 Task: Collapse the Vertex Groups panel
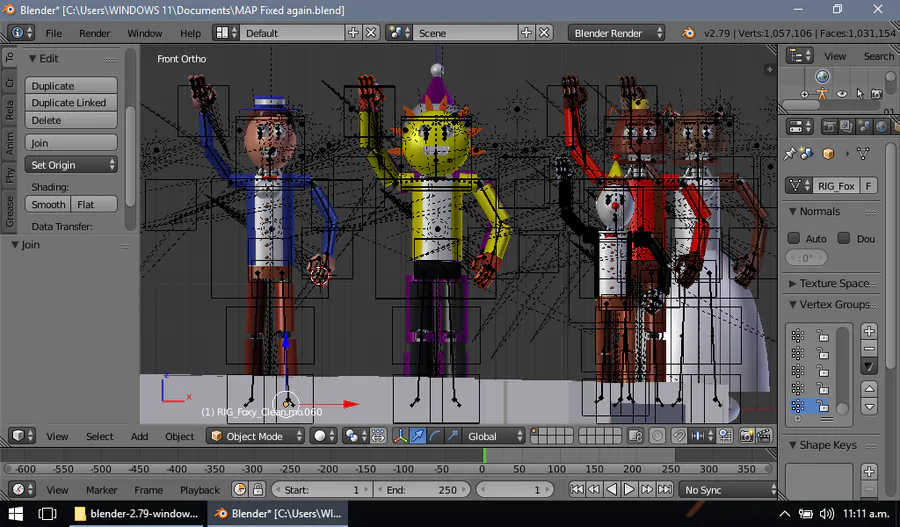tap(793, 304)
